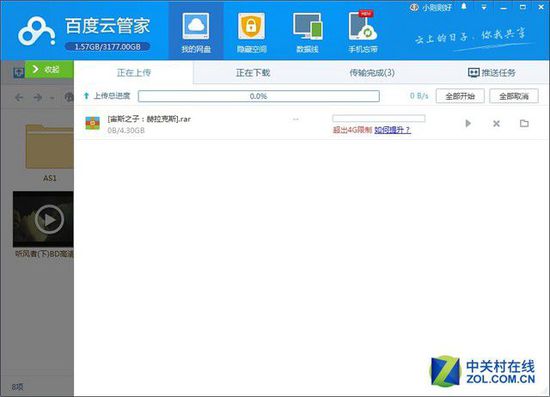
Task: Switch to 正在下载 tab
Action: point(253,73)
